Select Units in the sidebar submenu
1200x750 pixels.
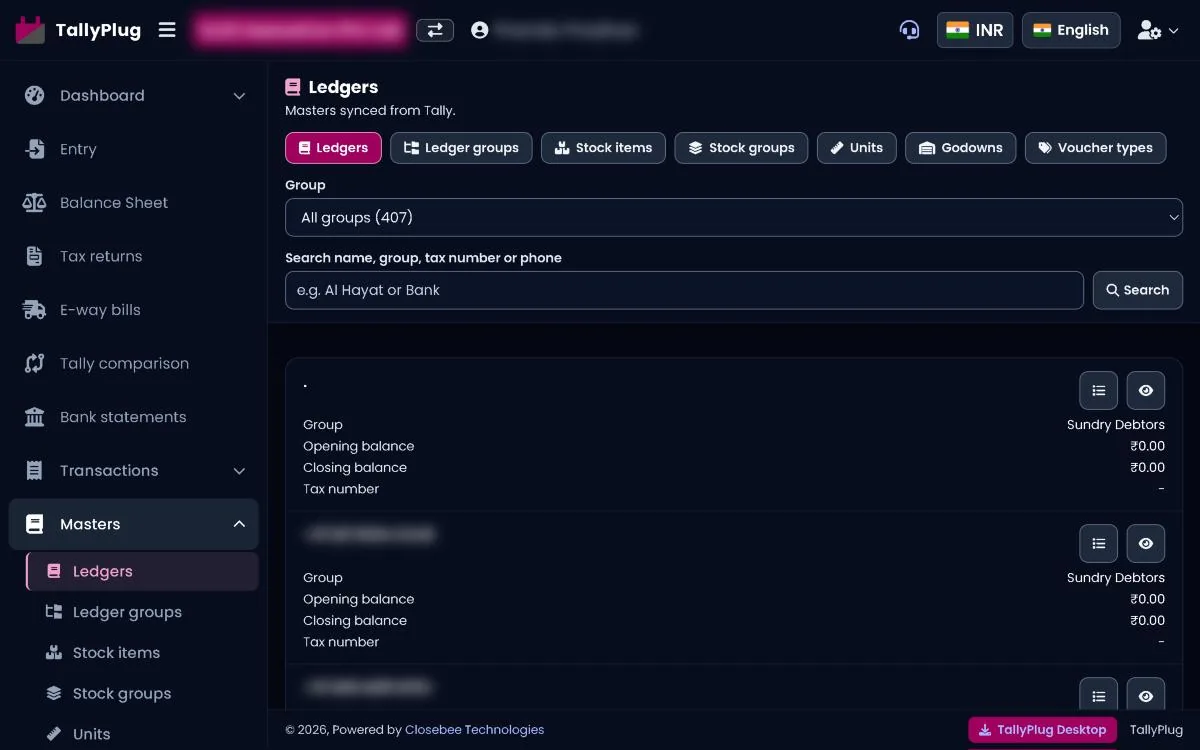pyautogui.click(x=142, y=734)
